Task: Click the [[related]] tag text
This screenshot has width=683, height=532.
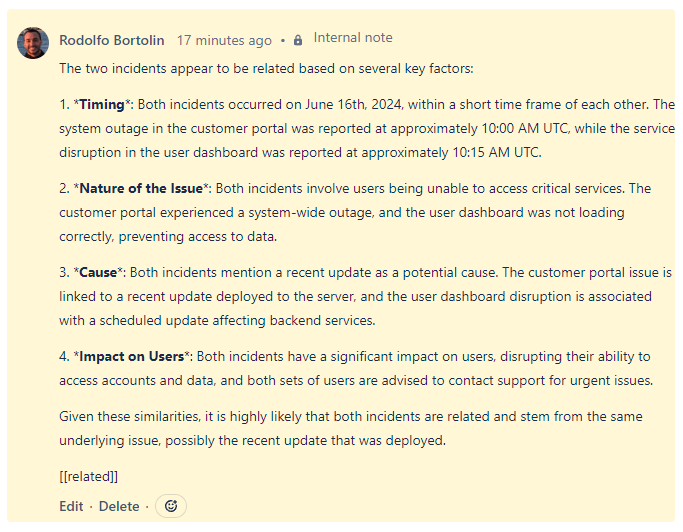Action: 88,476
